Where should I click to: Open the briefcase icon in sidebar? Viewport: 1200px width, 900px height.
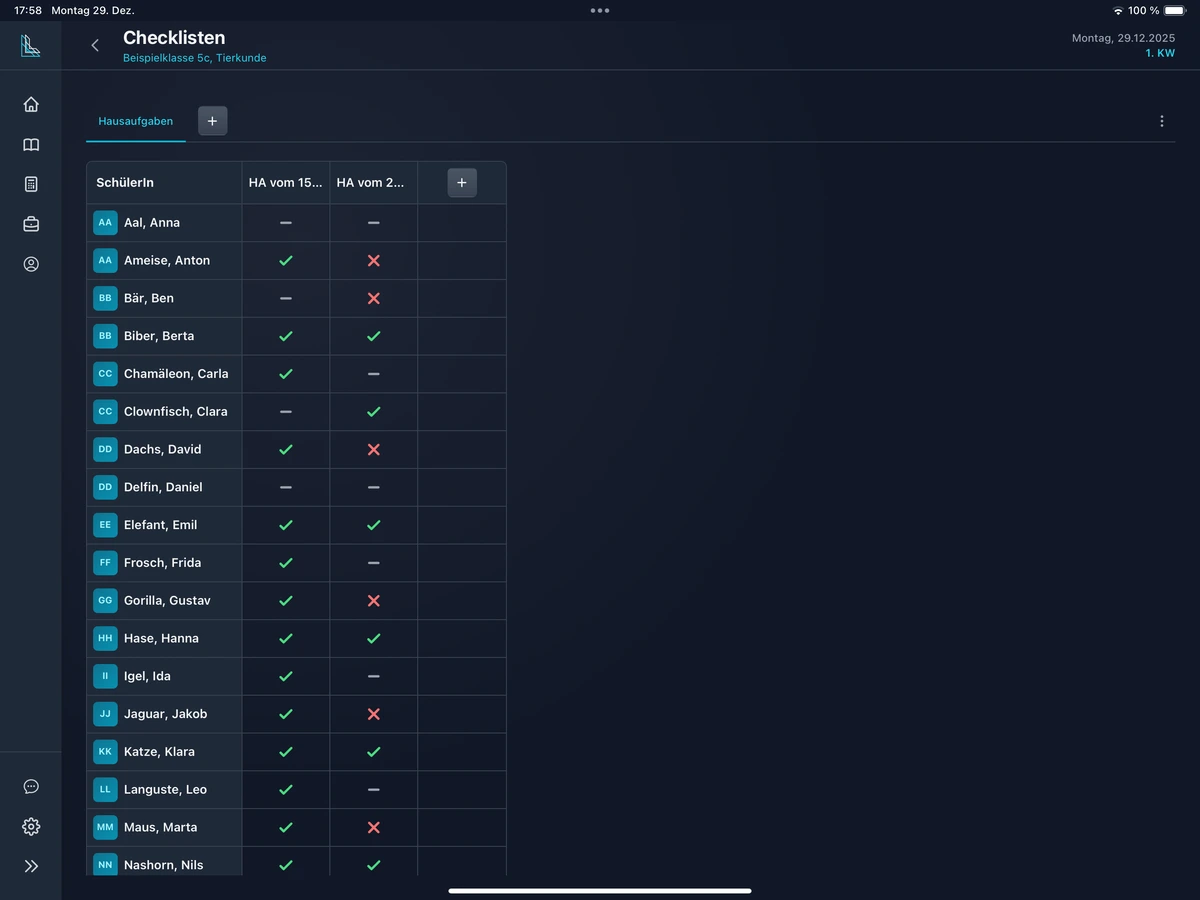[31, 224]
